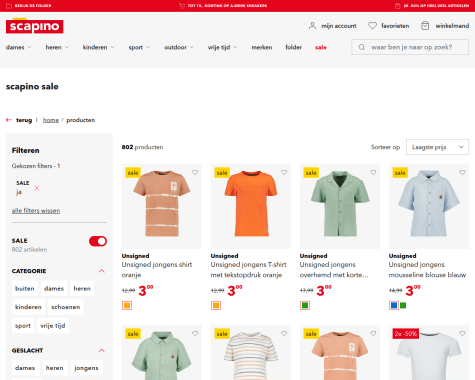
Task: Select kinderen category filter chip
Action: pyautogui.click(x=28, y=307)
